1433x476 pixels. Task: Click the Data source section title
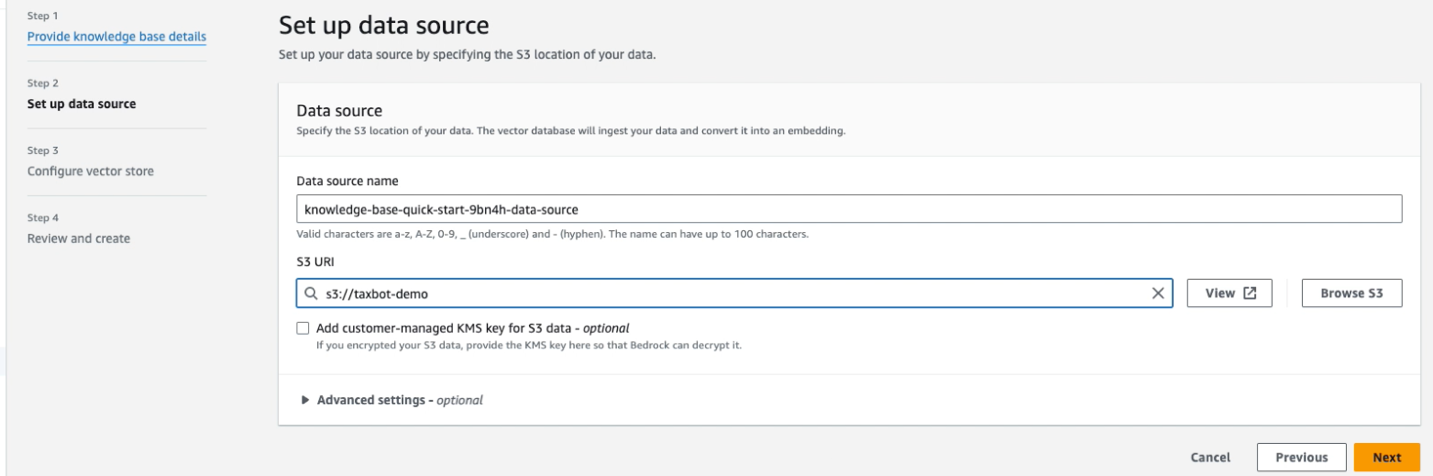coord(340,111)
